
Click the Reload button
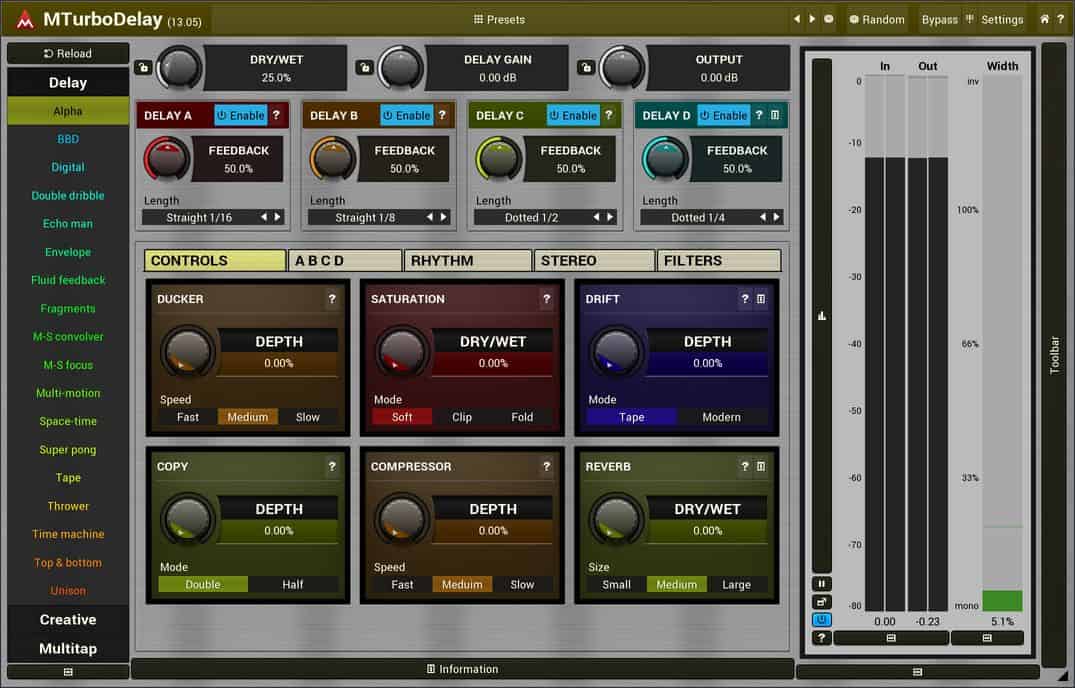(x=68, y=53)
